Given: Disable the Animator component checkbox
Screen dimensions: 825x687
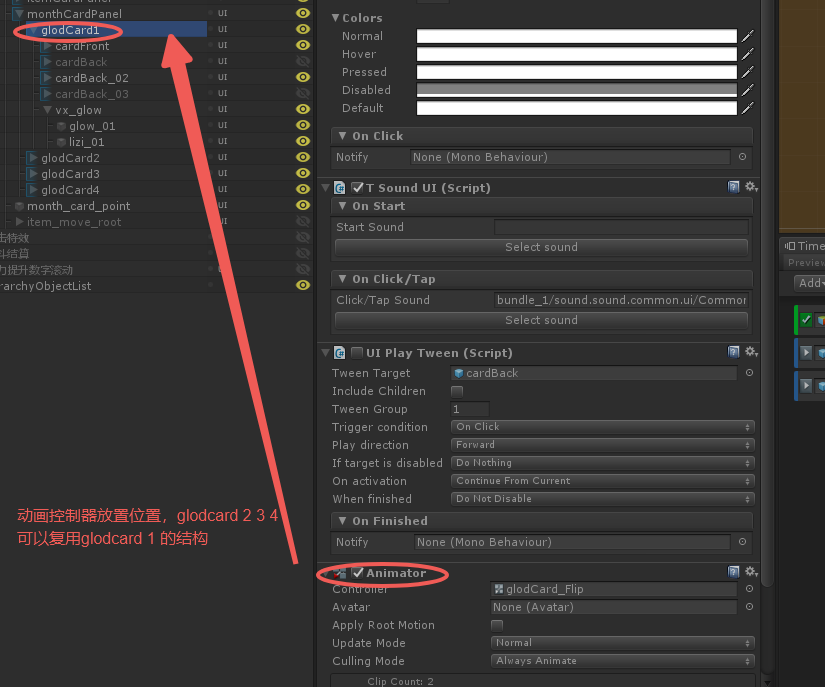Looking at the screenshot, I should click(358, 573).
